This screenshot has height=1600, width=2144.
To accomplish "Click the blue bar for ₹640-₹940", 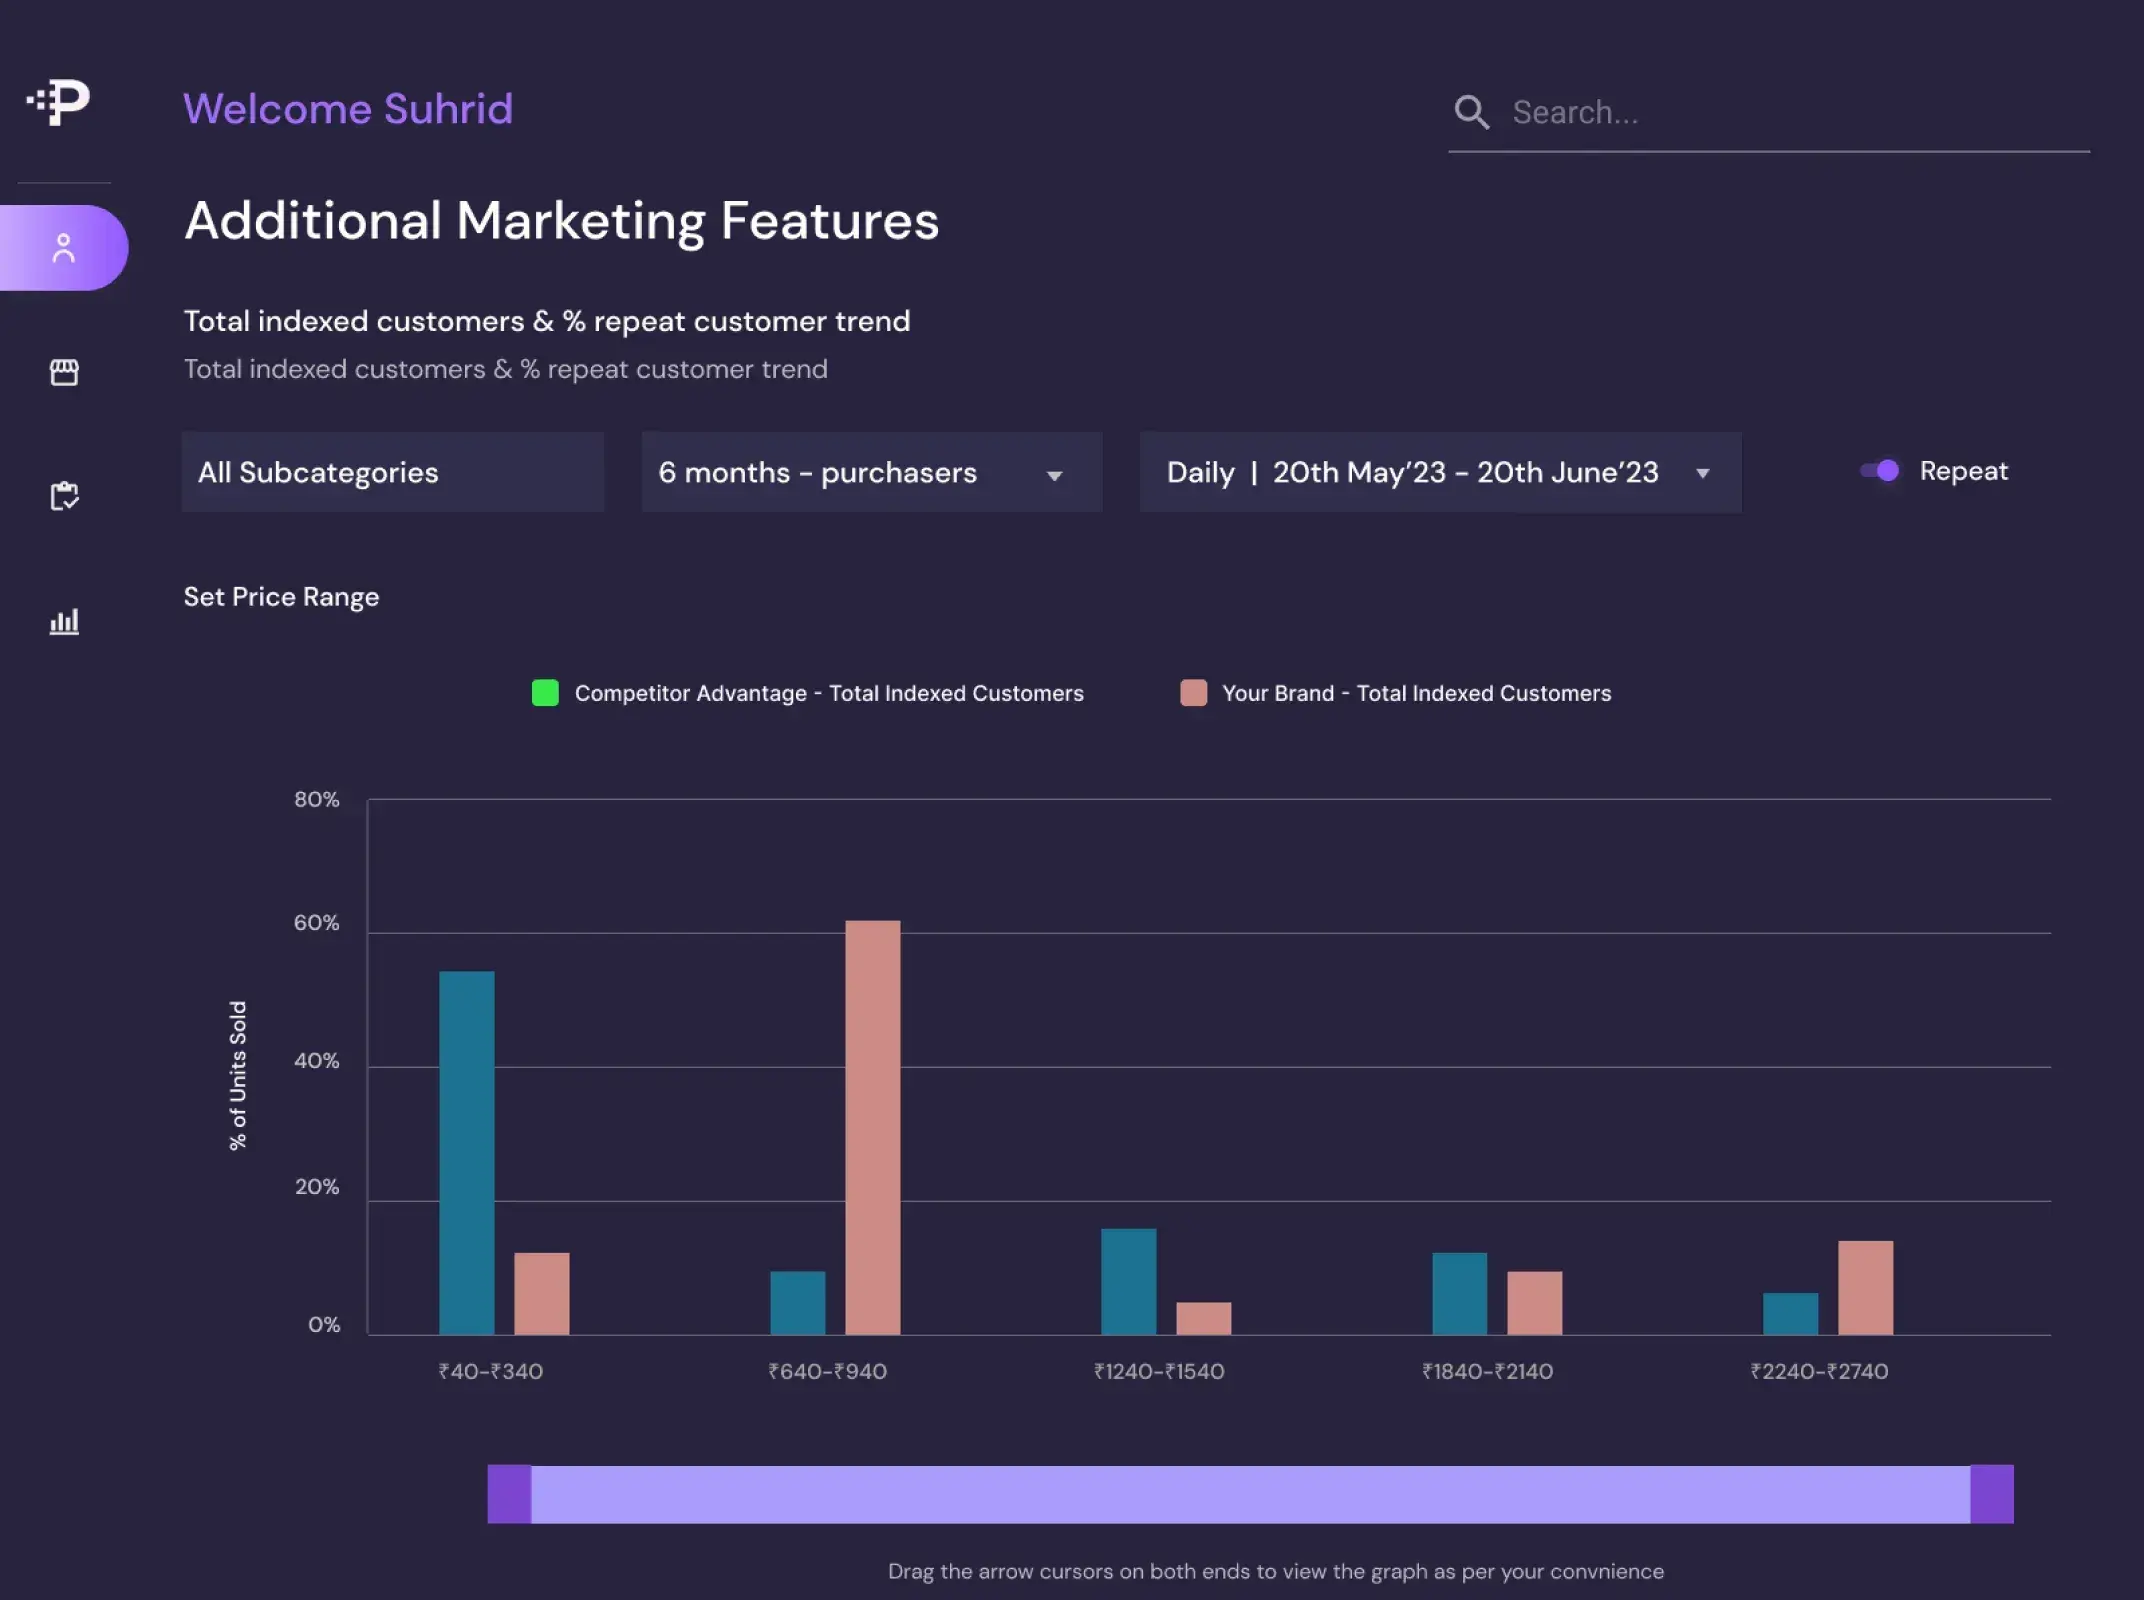I will pyautogui.click(x=798, y=1303).
